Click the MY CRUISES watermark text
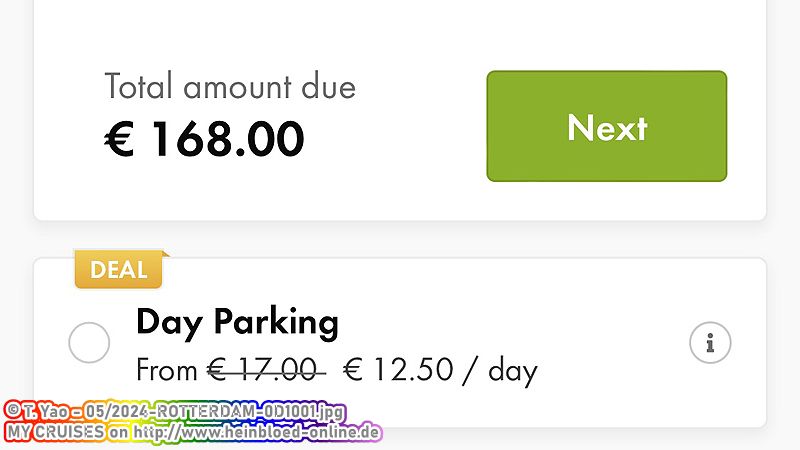The width and height of the screenshot is (800, 450). (x=56, y=432)
